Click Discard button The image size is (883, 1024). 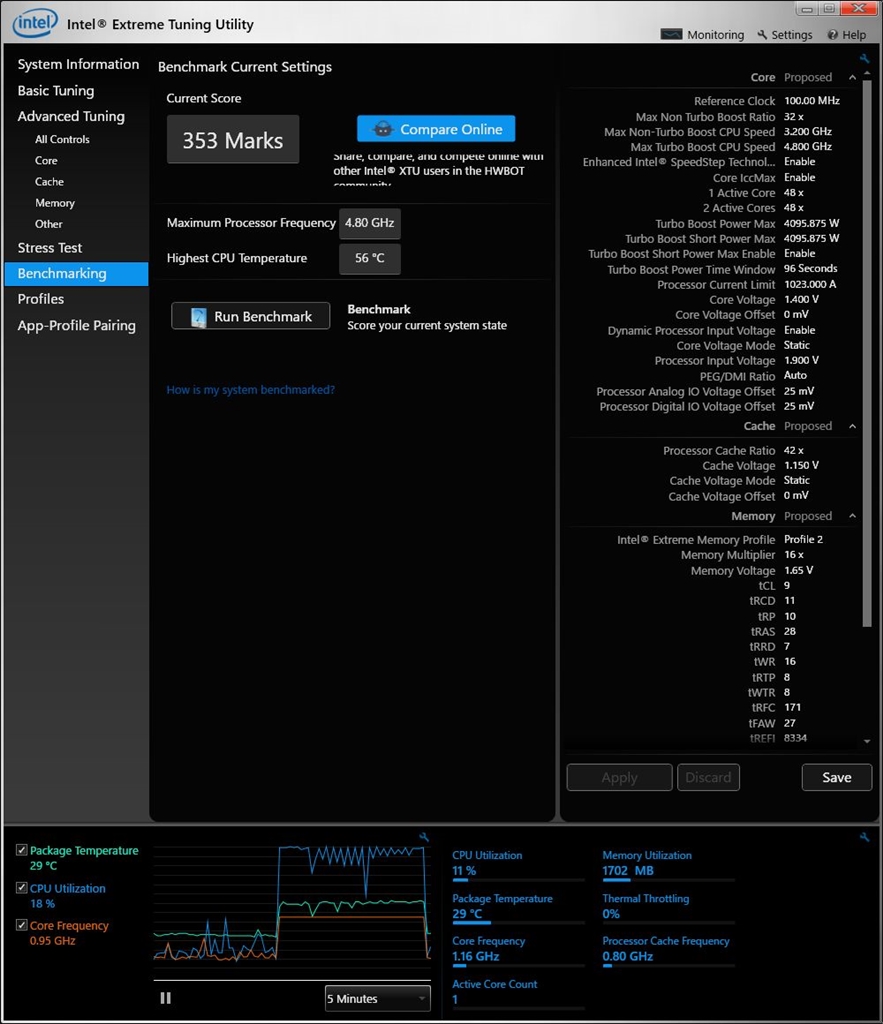(708, 777)
